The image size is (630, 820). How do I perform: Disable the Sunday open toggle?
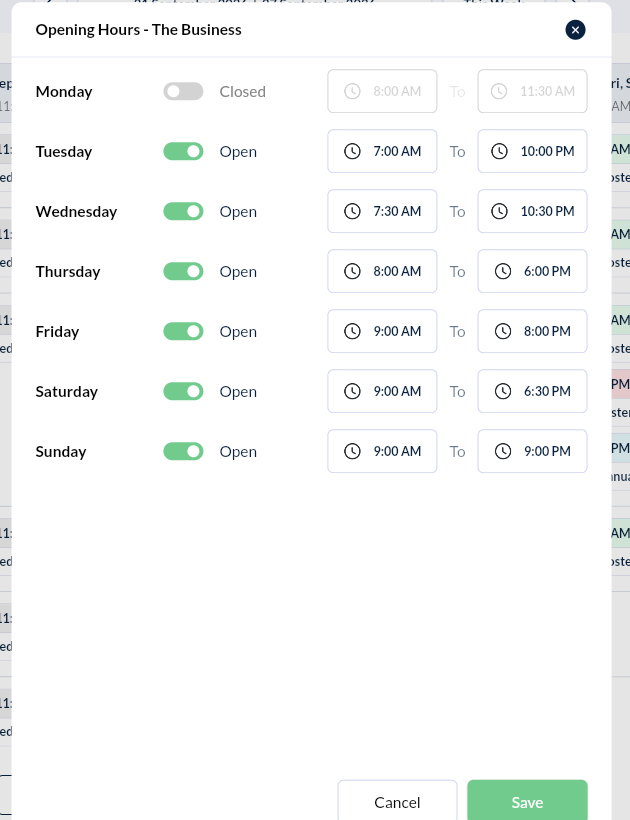click(x=183, y=451)
